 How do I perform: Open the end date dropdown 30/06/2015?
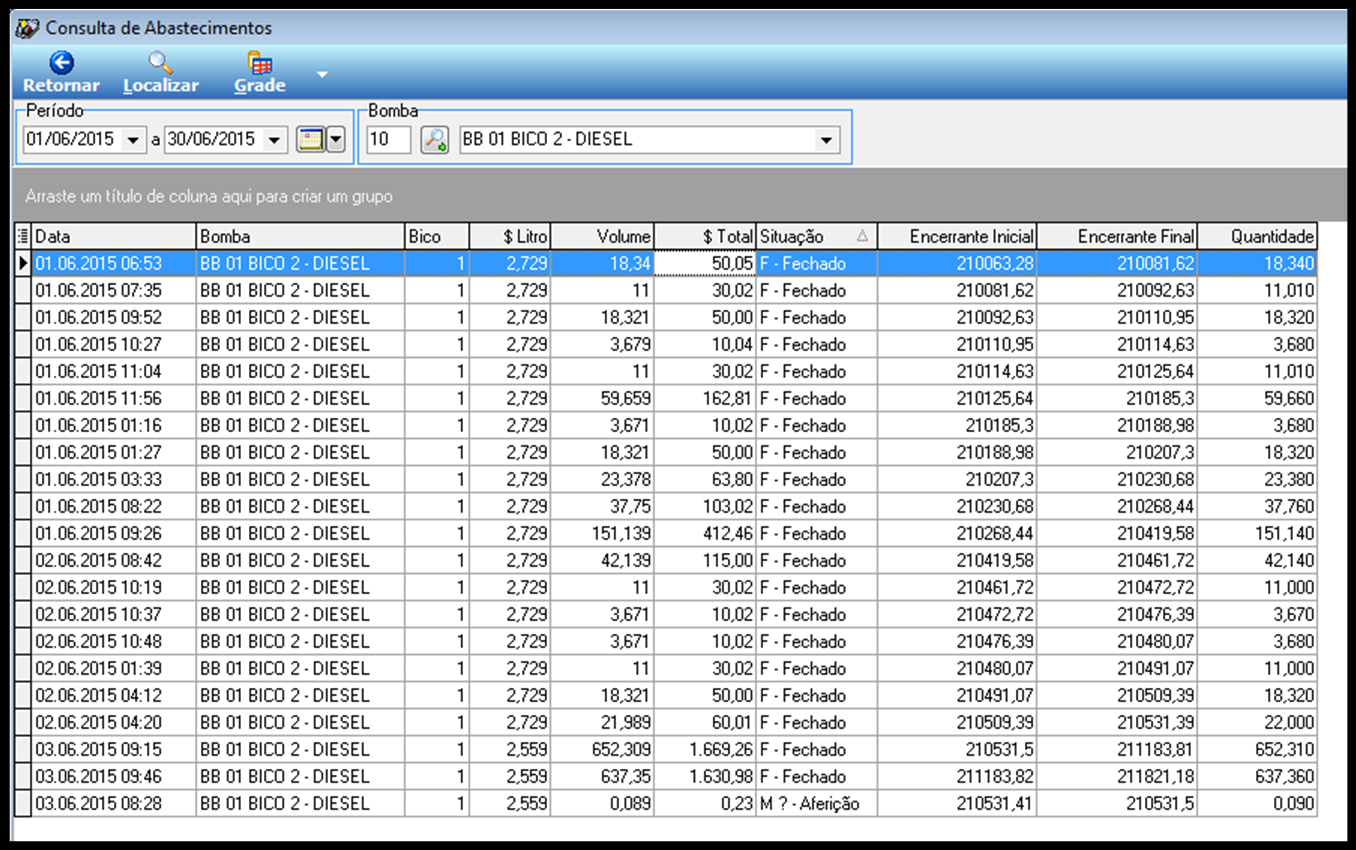[275, 140]
